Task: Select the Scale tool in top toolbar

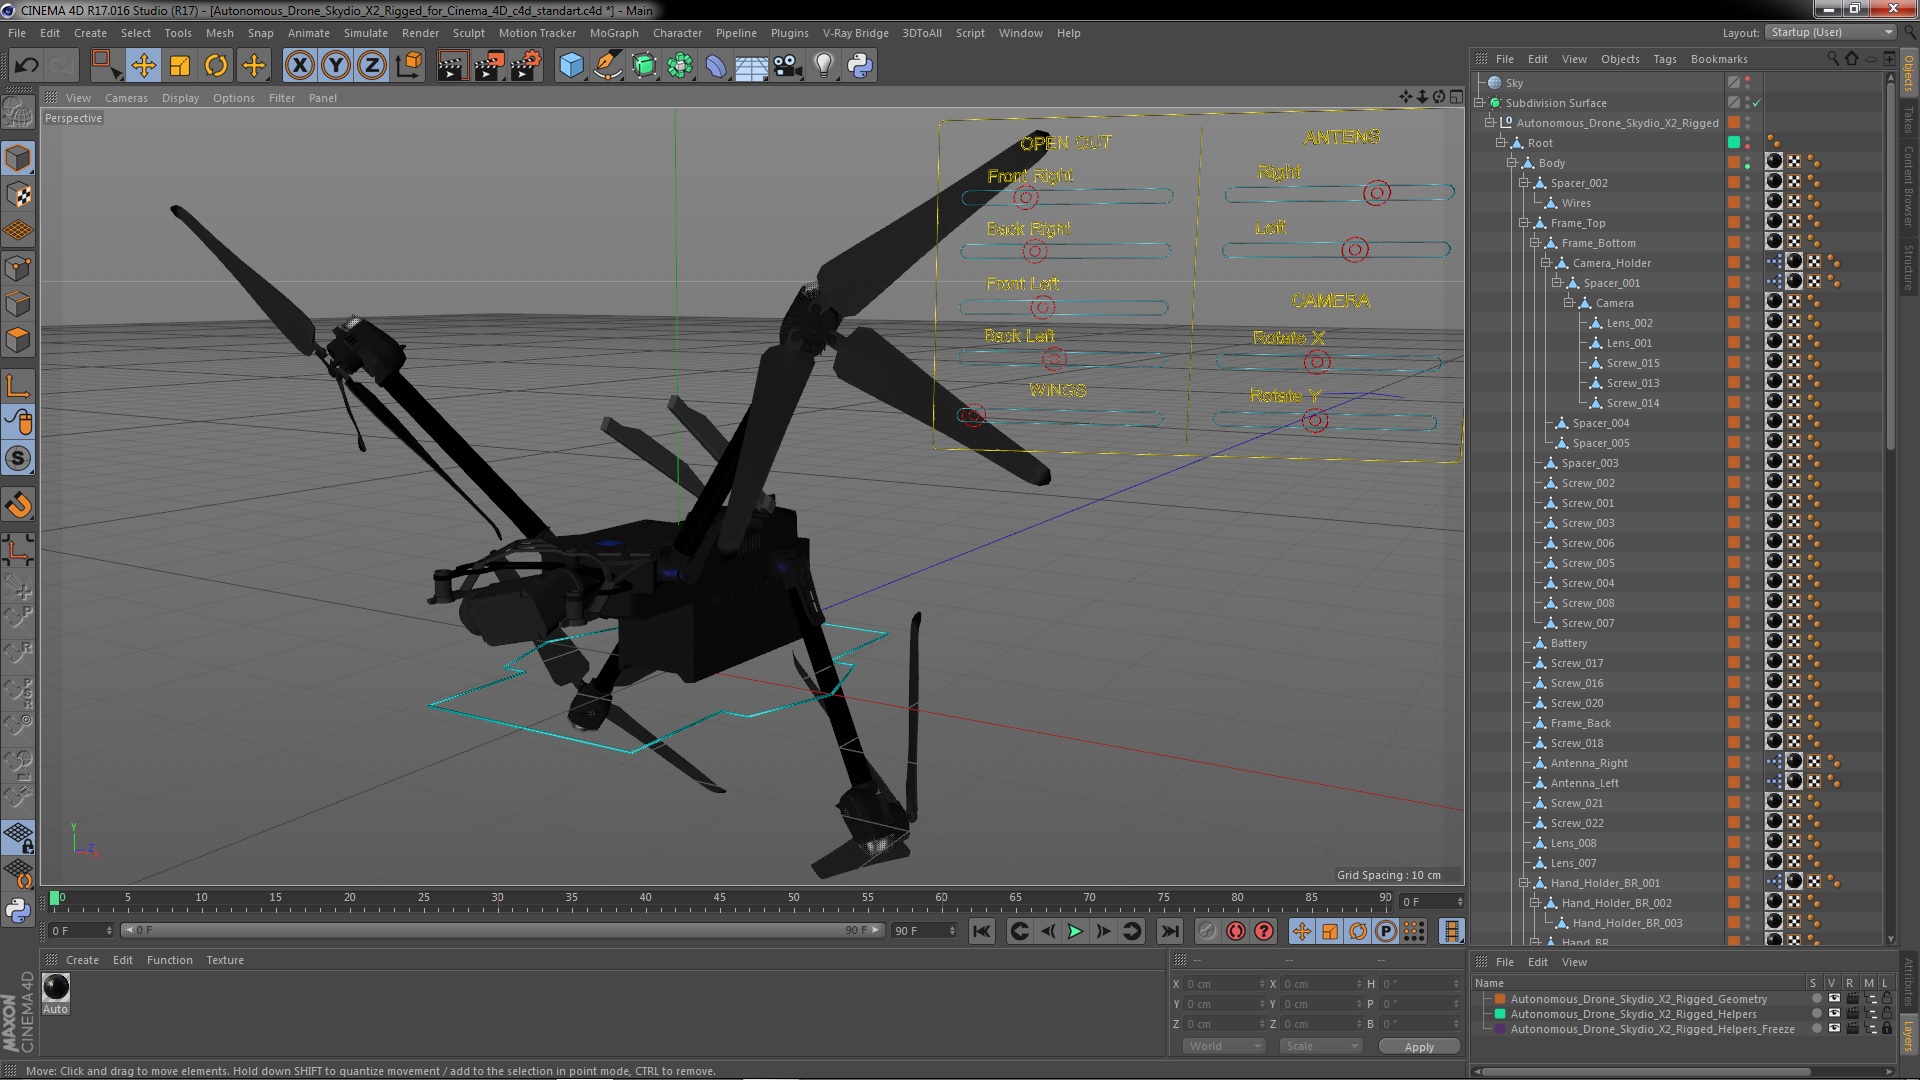Action: pyautogui.click(x=180, y=66)
